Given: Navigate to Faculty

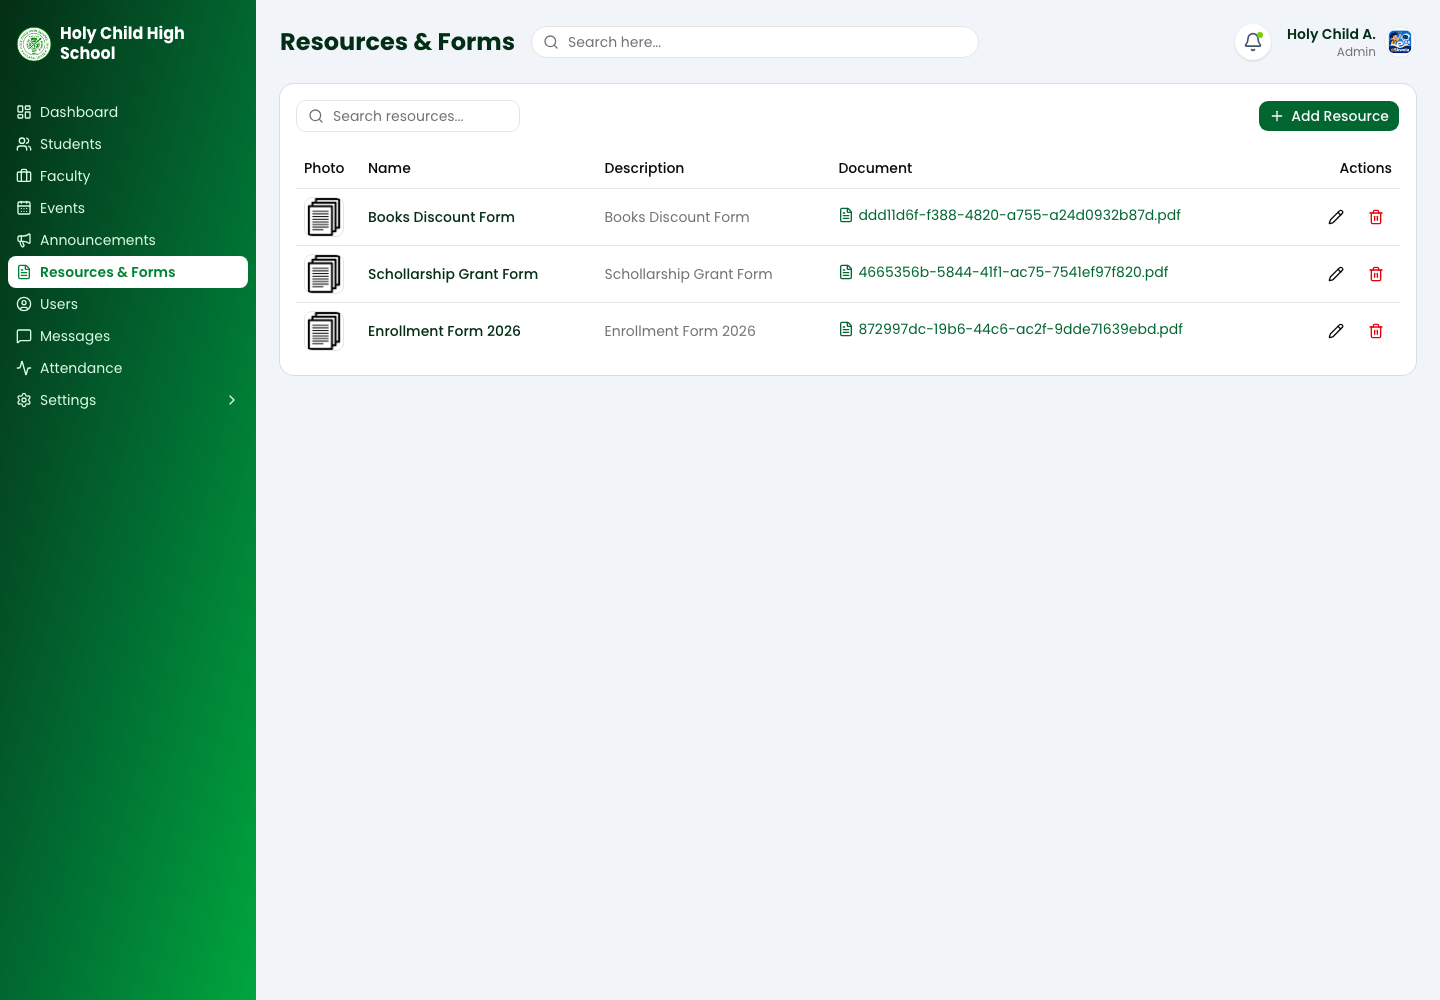Looking at the screenshot, I should 128,176.
